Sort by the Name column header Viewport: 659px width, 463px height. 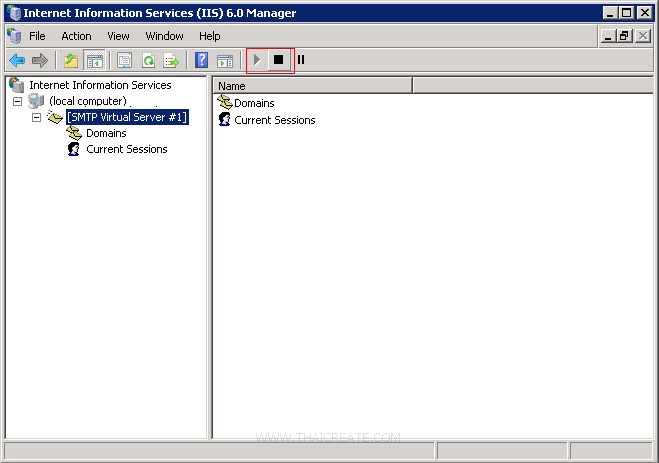click(x=313, y=86)
